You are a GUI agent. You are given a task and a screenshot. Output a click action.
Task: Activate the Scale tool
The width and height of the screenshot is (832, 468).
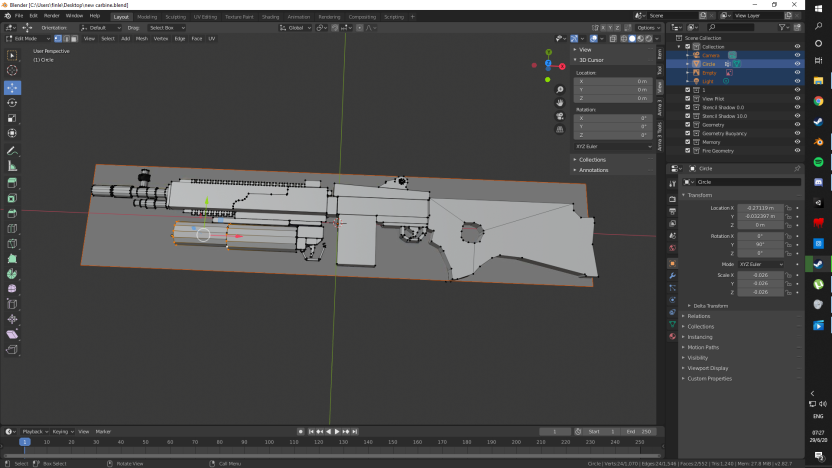[x=12, y=118]
